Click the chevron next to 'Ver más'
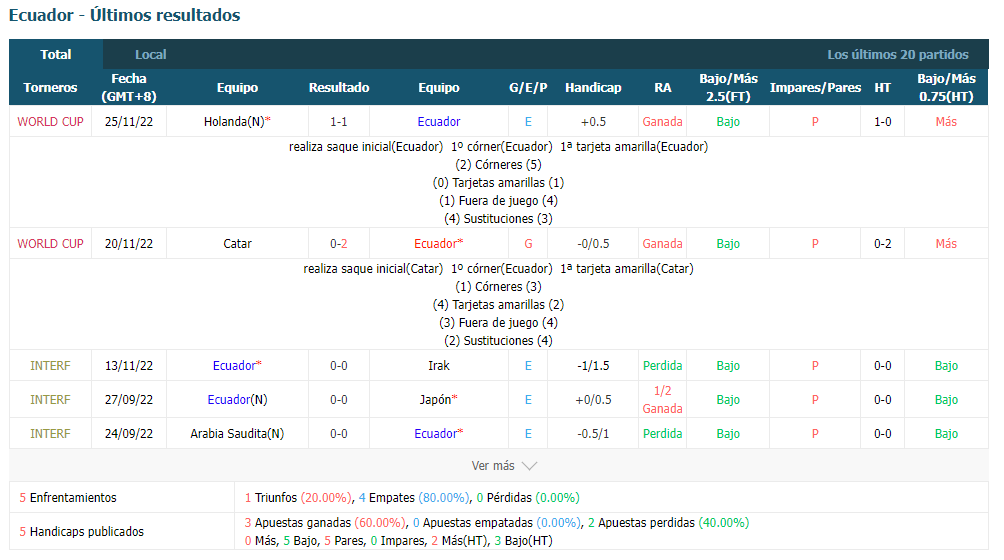 530,466
